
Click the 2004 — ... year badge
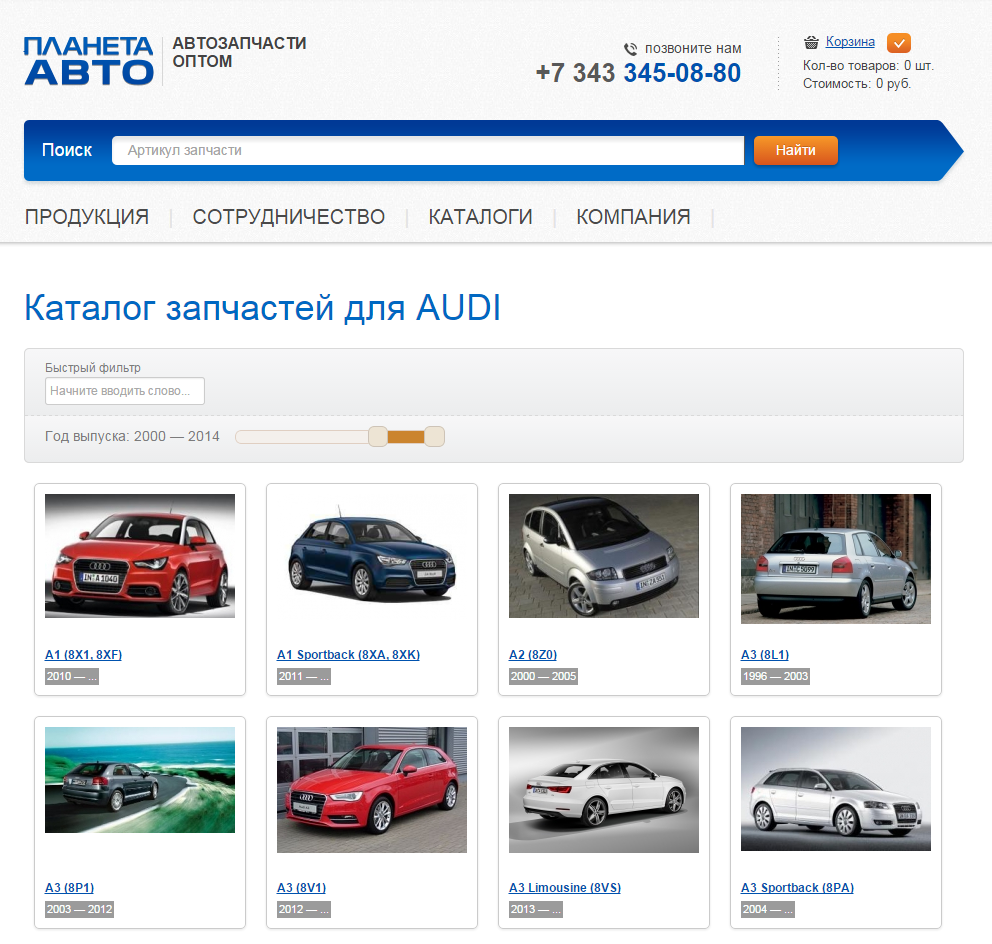tap(767, 909)
